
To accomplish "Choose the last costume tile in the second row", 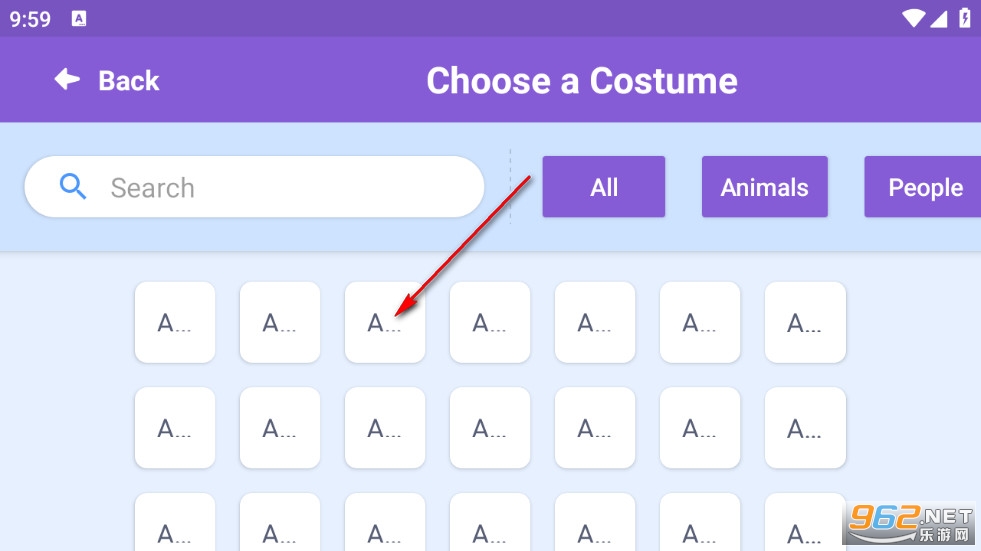I will point(805,427).
